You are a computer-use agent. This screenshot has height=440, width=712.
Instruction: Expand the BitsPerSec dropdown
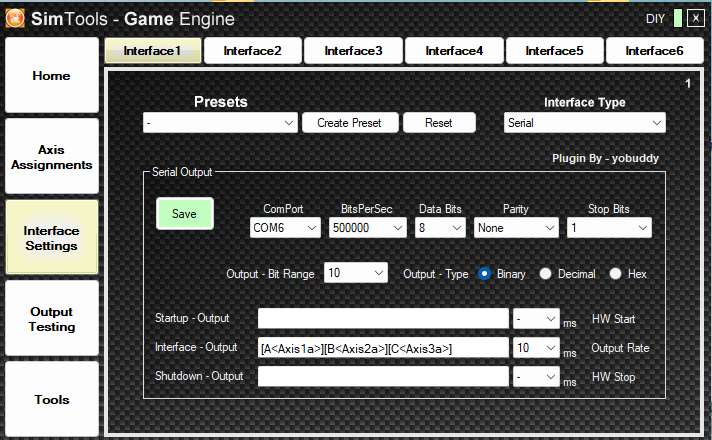(x=367, y=229)
